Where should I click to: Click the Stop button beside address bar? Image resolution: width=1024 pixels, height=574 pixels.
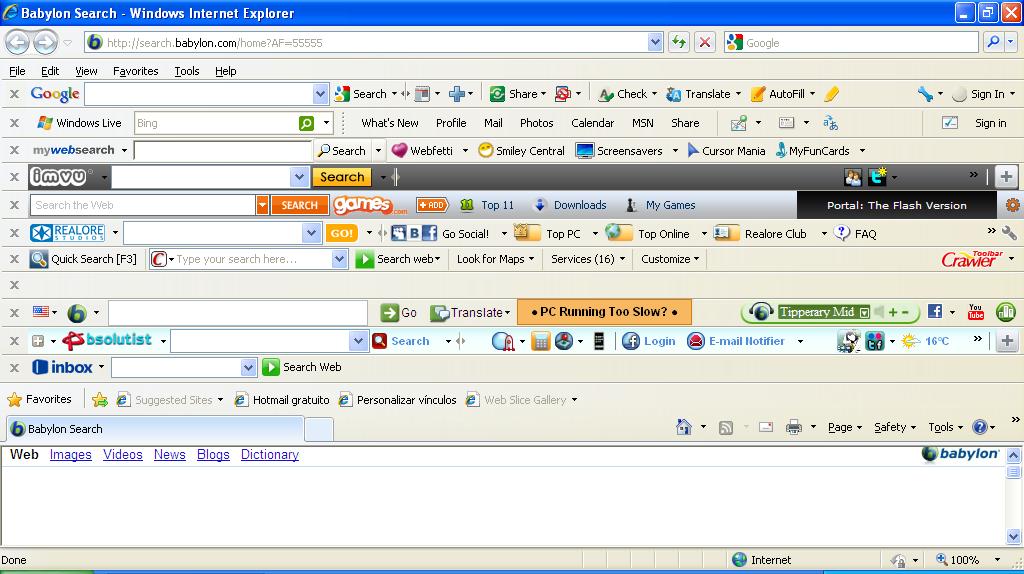pos(705,42)
